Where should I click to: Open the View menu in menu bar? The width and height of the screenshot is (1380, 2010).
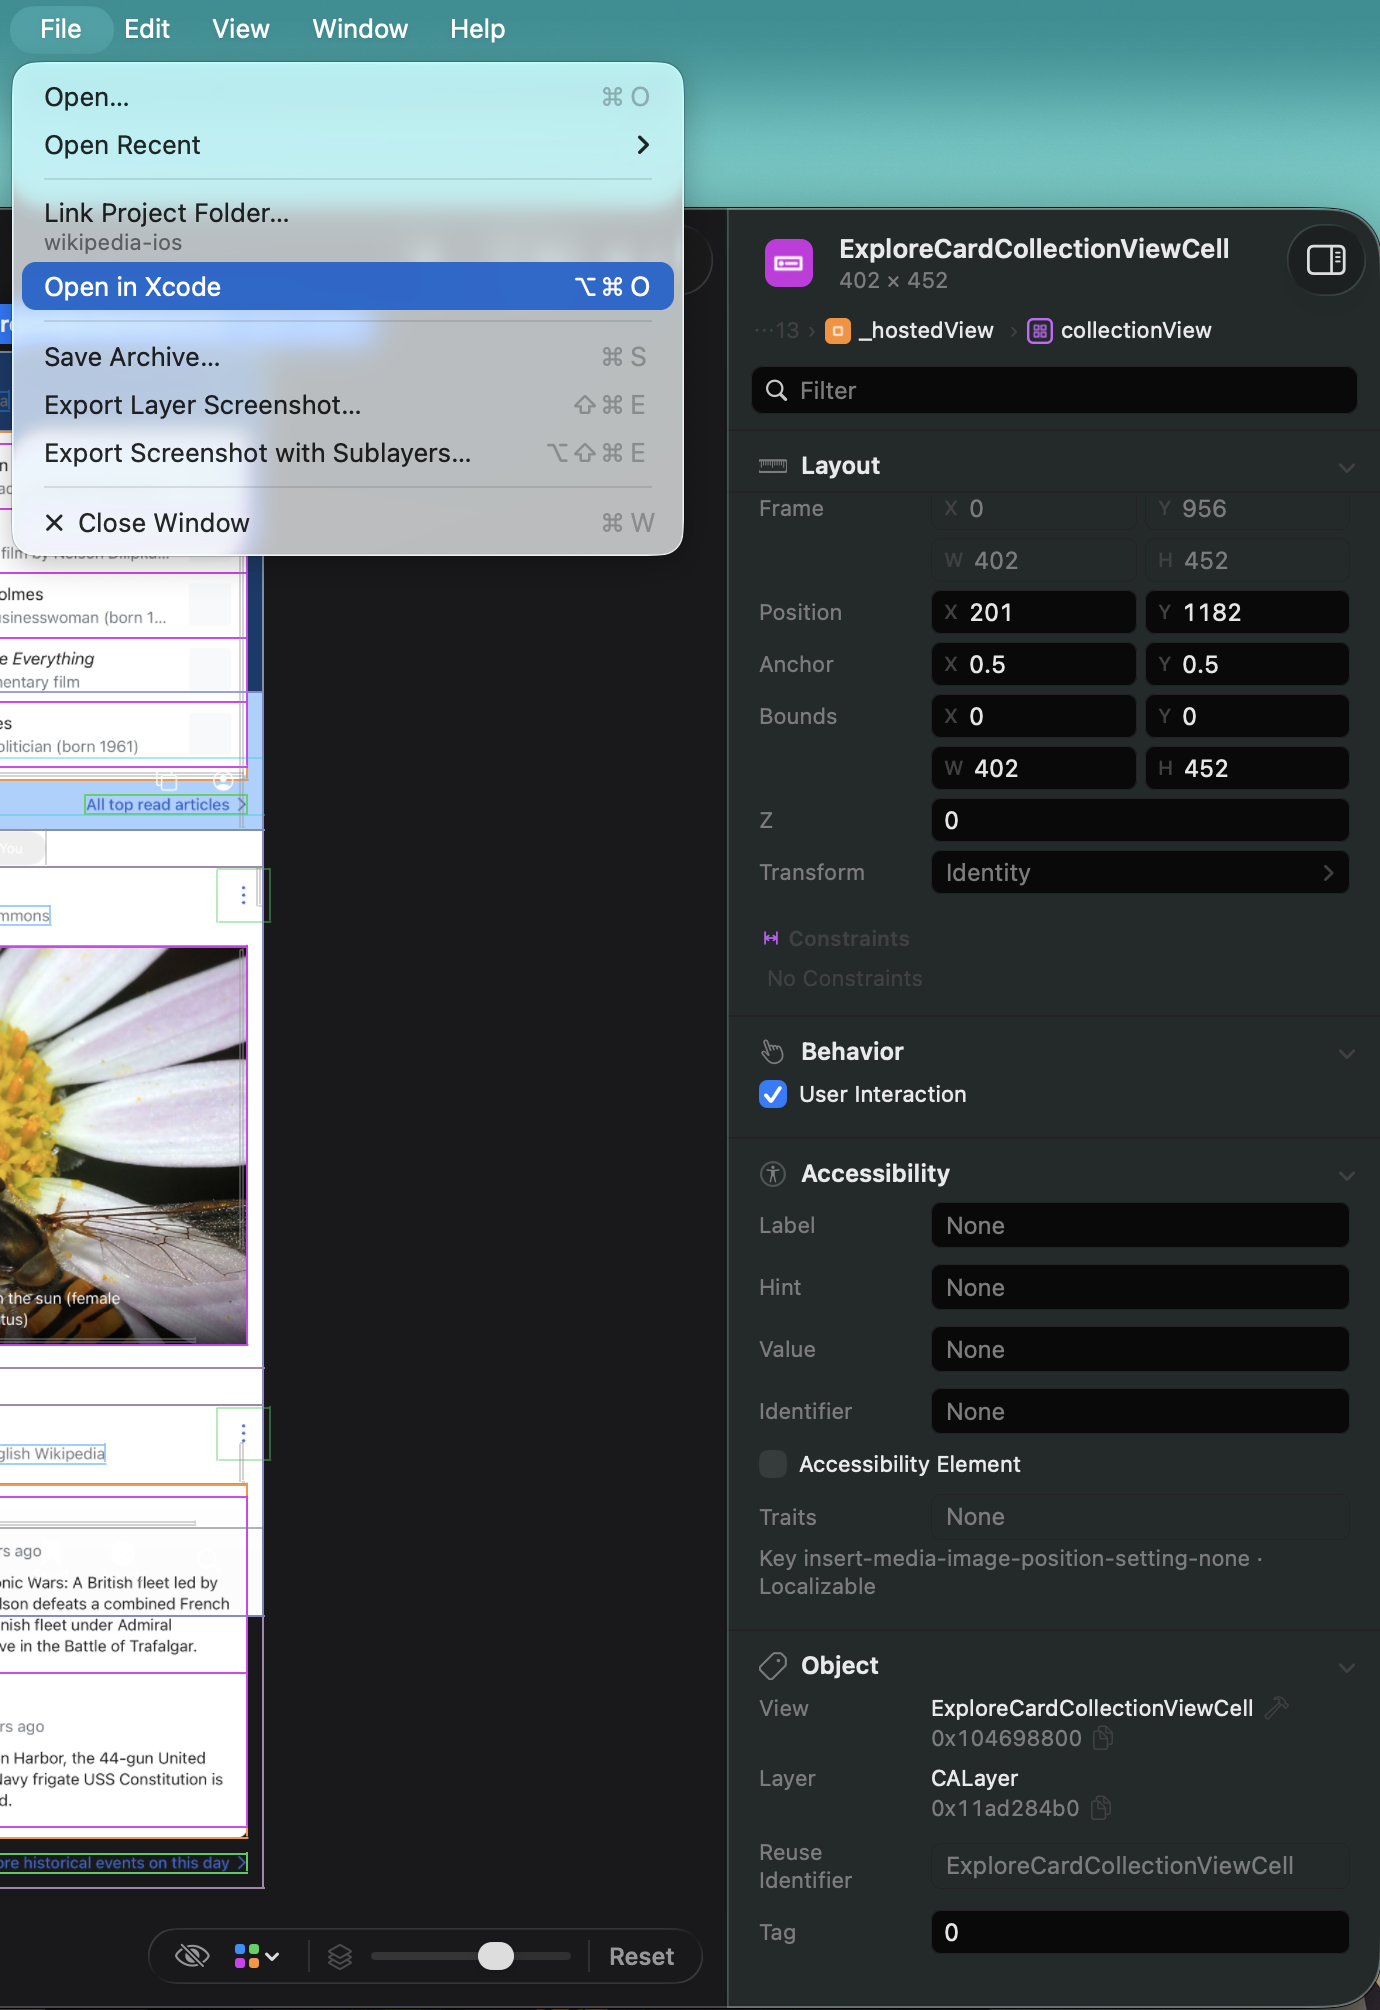pyautogui.click(x=241, y=29)
